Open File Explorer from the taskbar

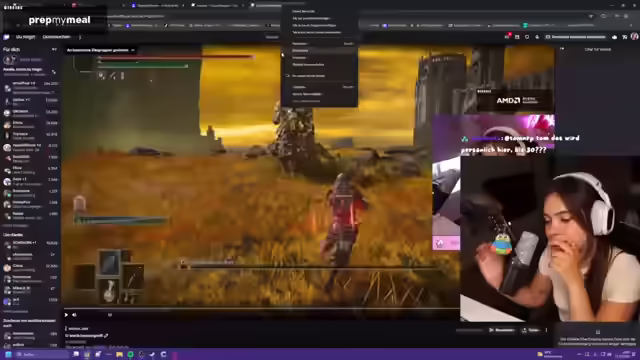(119, 354)
